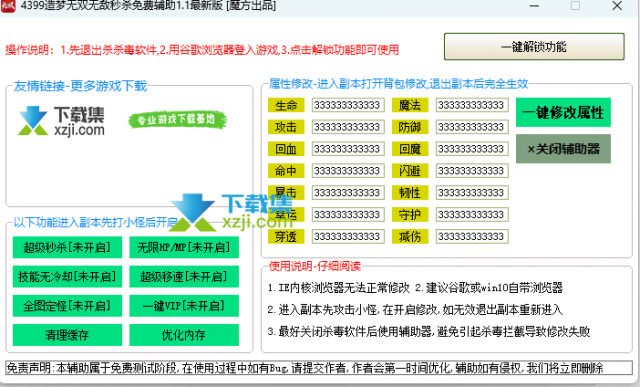The image size is (640, 387).
Task: Click the yellow 命中 label
Action: (x=286, y=171)
